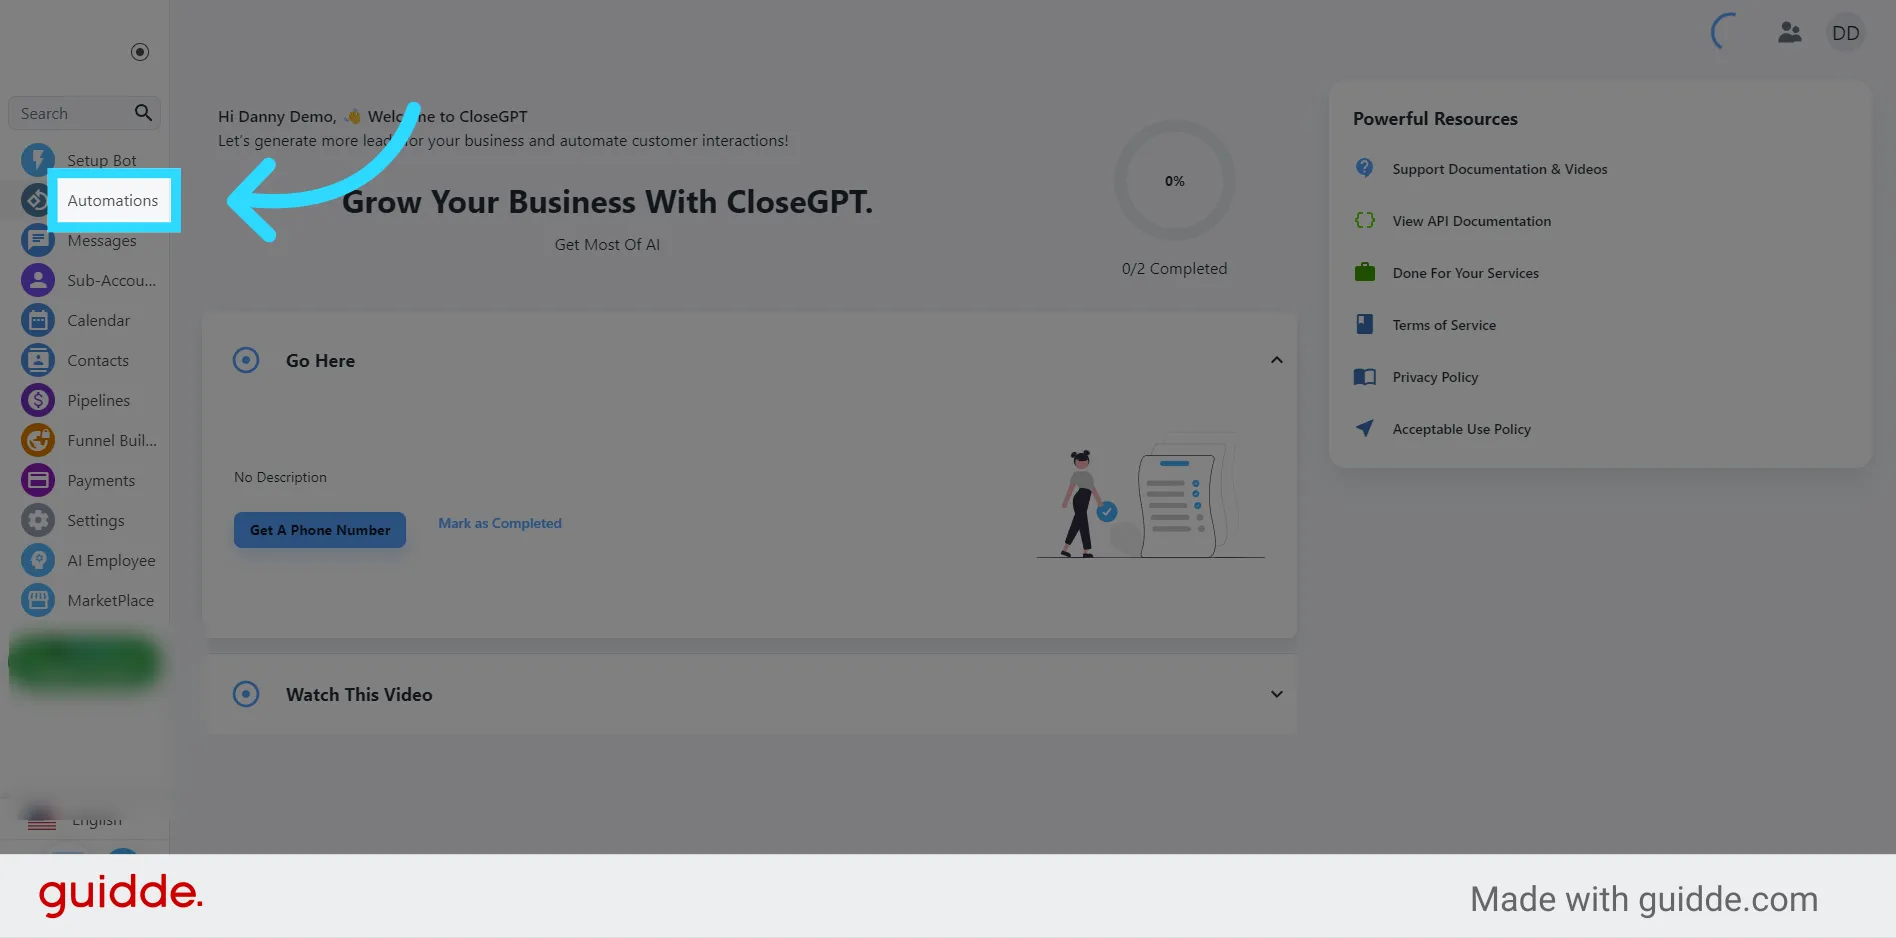Open the Privacy Policy link
This screenshot has width=1896, height=938.
click(1435, 377)
